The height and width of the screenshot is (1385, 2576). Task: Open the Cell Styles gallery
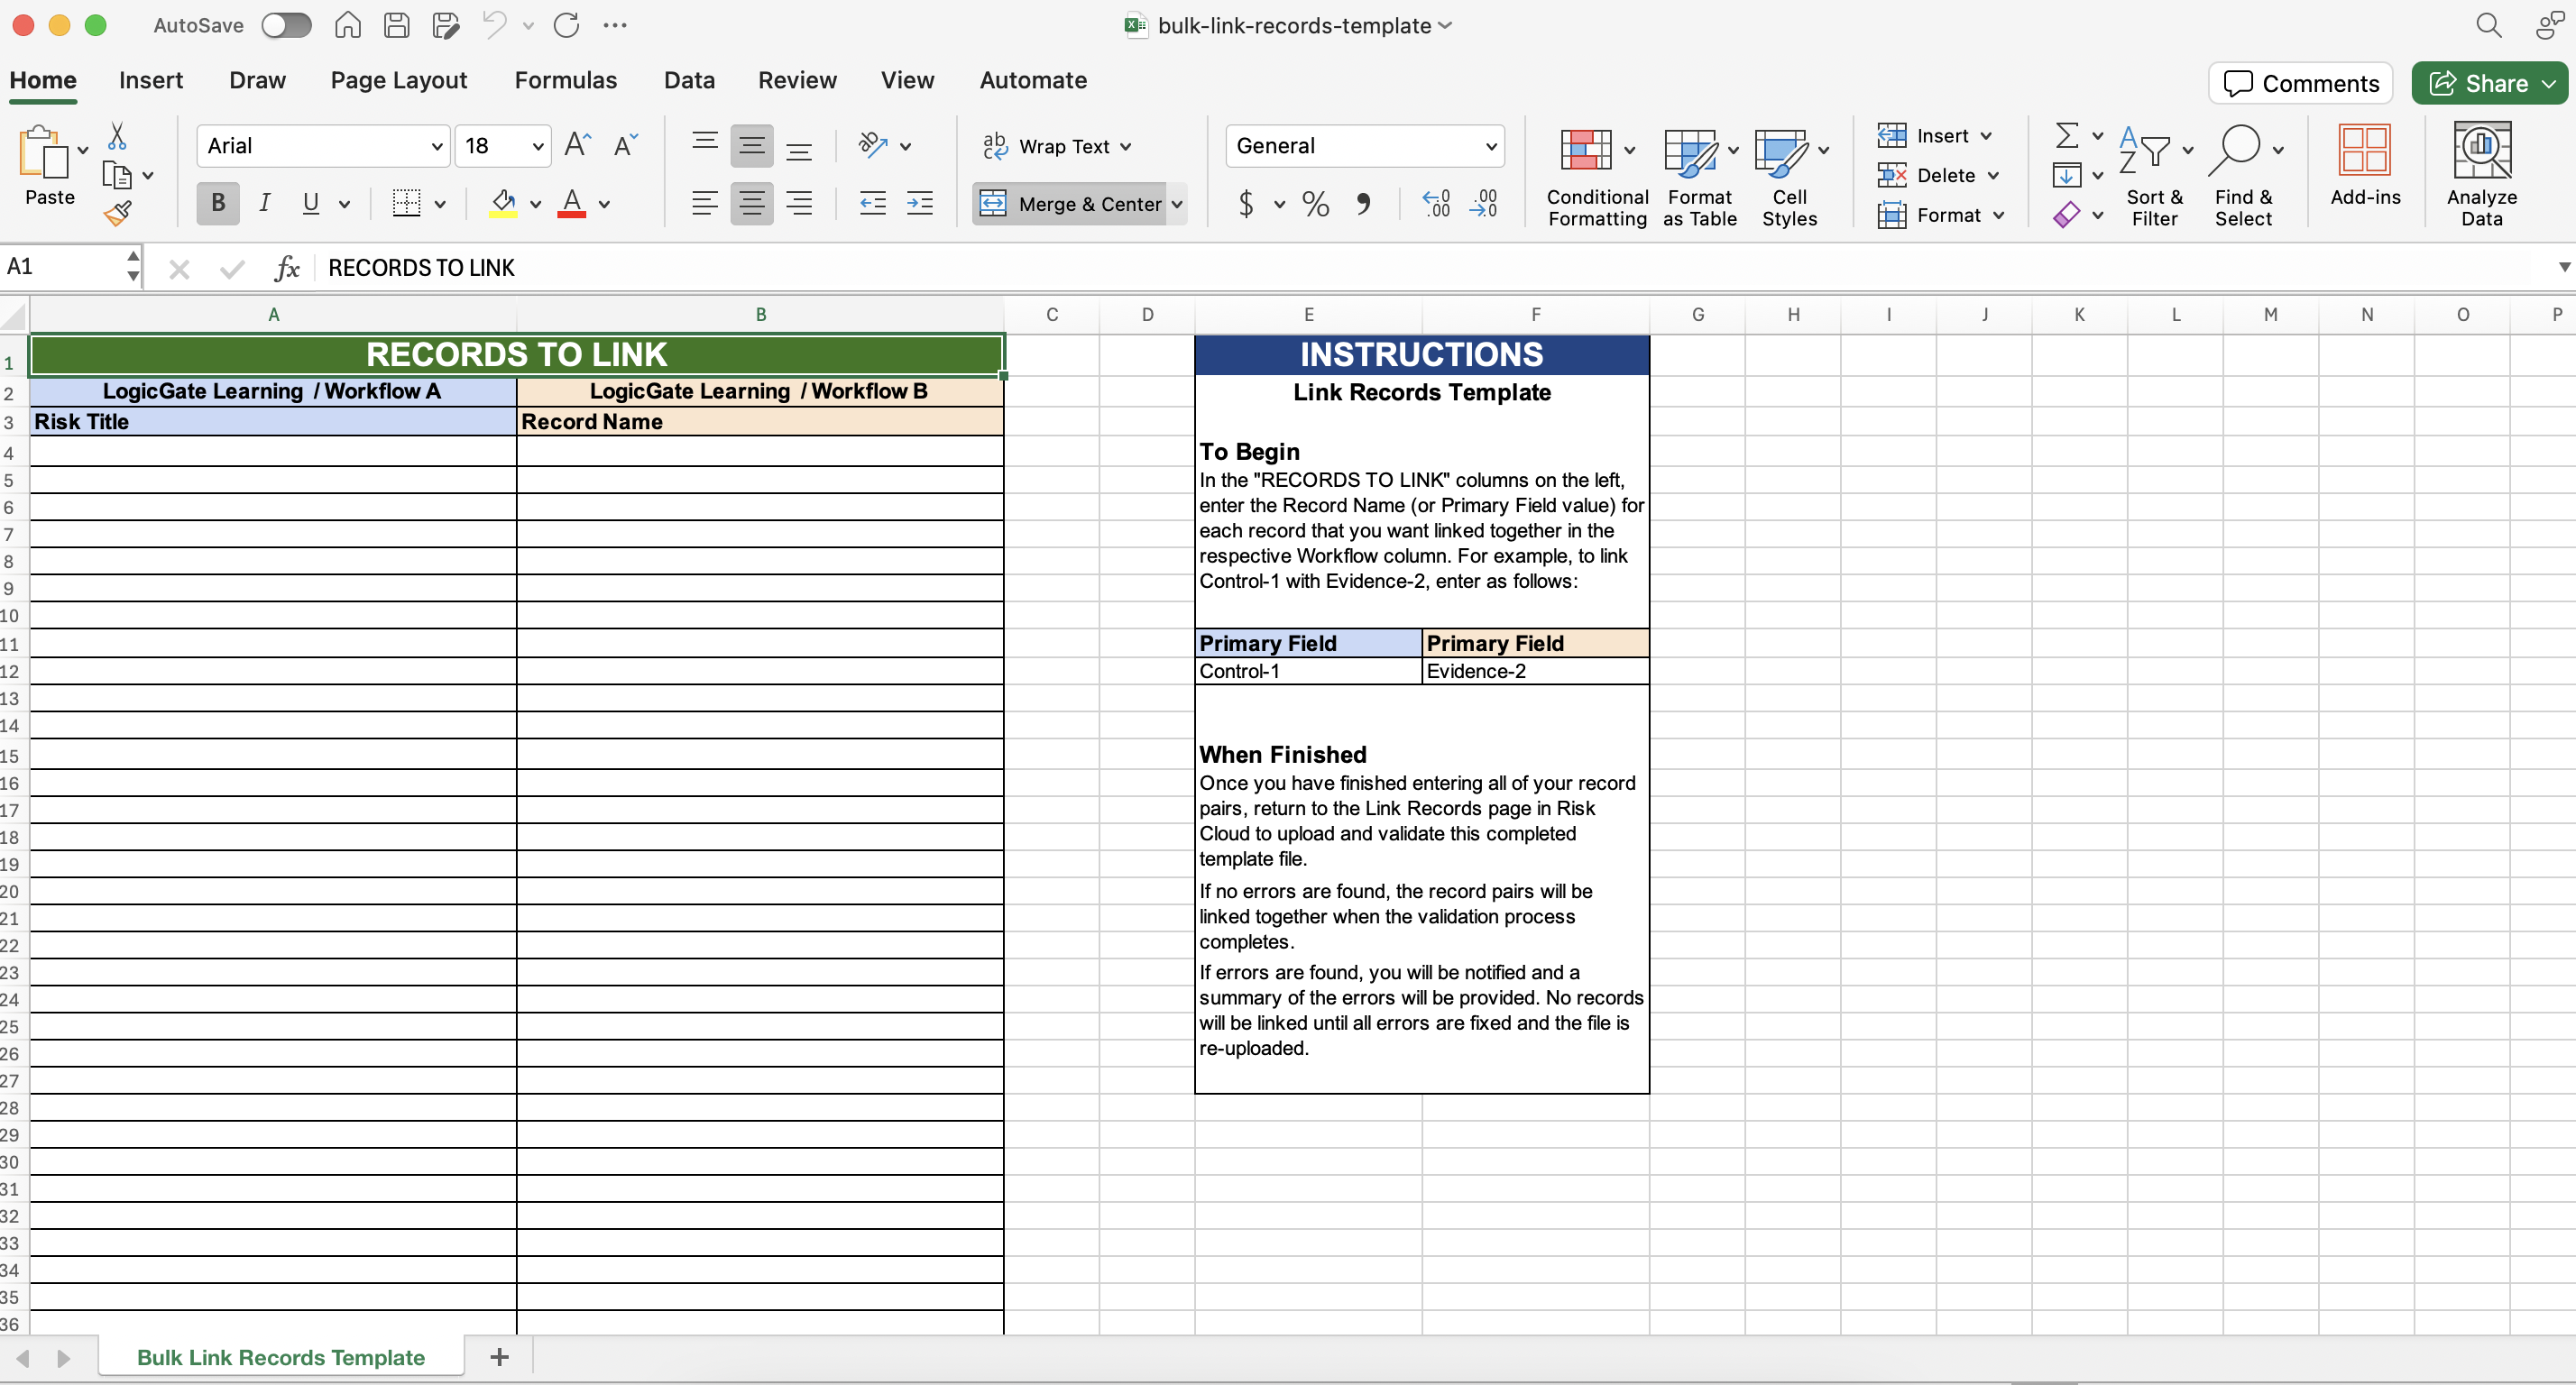click(1790, 175)
